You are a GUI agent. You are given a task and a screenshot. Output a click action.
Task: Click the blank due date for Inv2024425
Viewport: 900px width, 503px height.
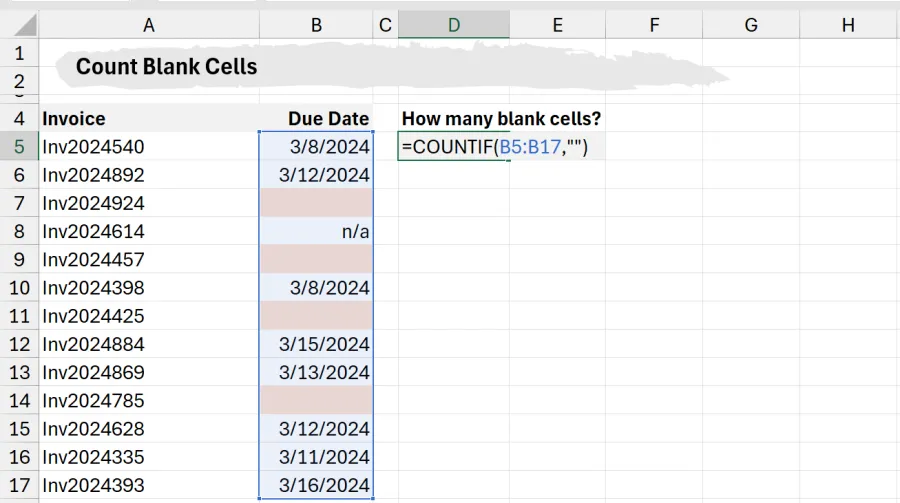pyautogui.click(x=316, y=315)
